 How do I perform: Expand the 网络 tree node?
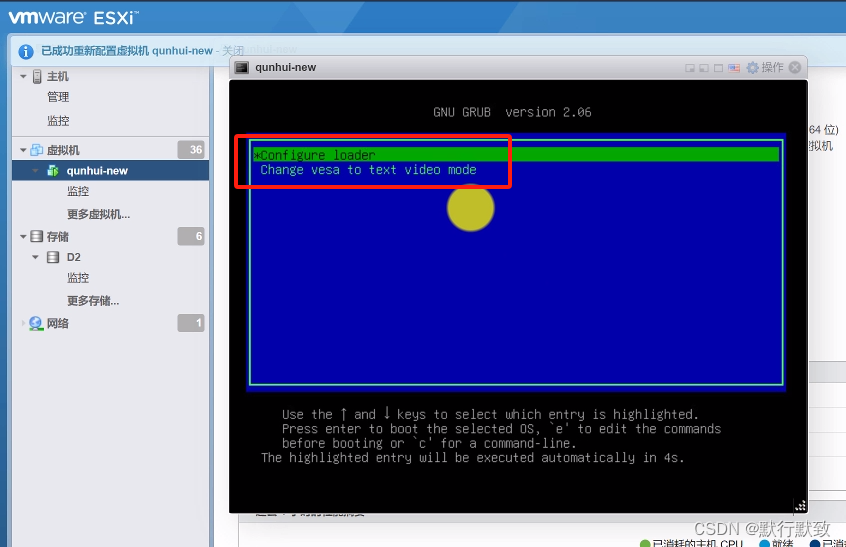click(x=23, y=323)
